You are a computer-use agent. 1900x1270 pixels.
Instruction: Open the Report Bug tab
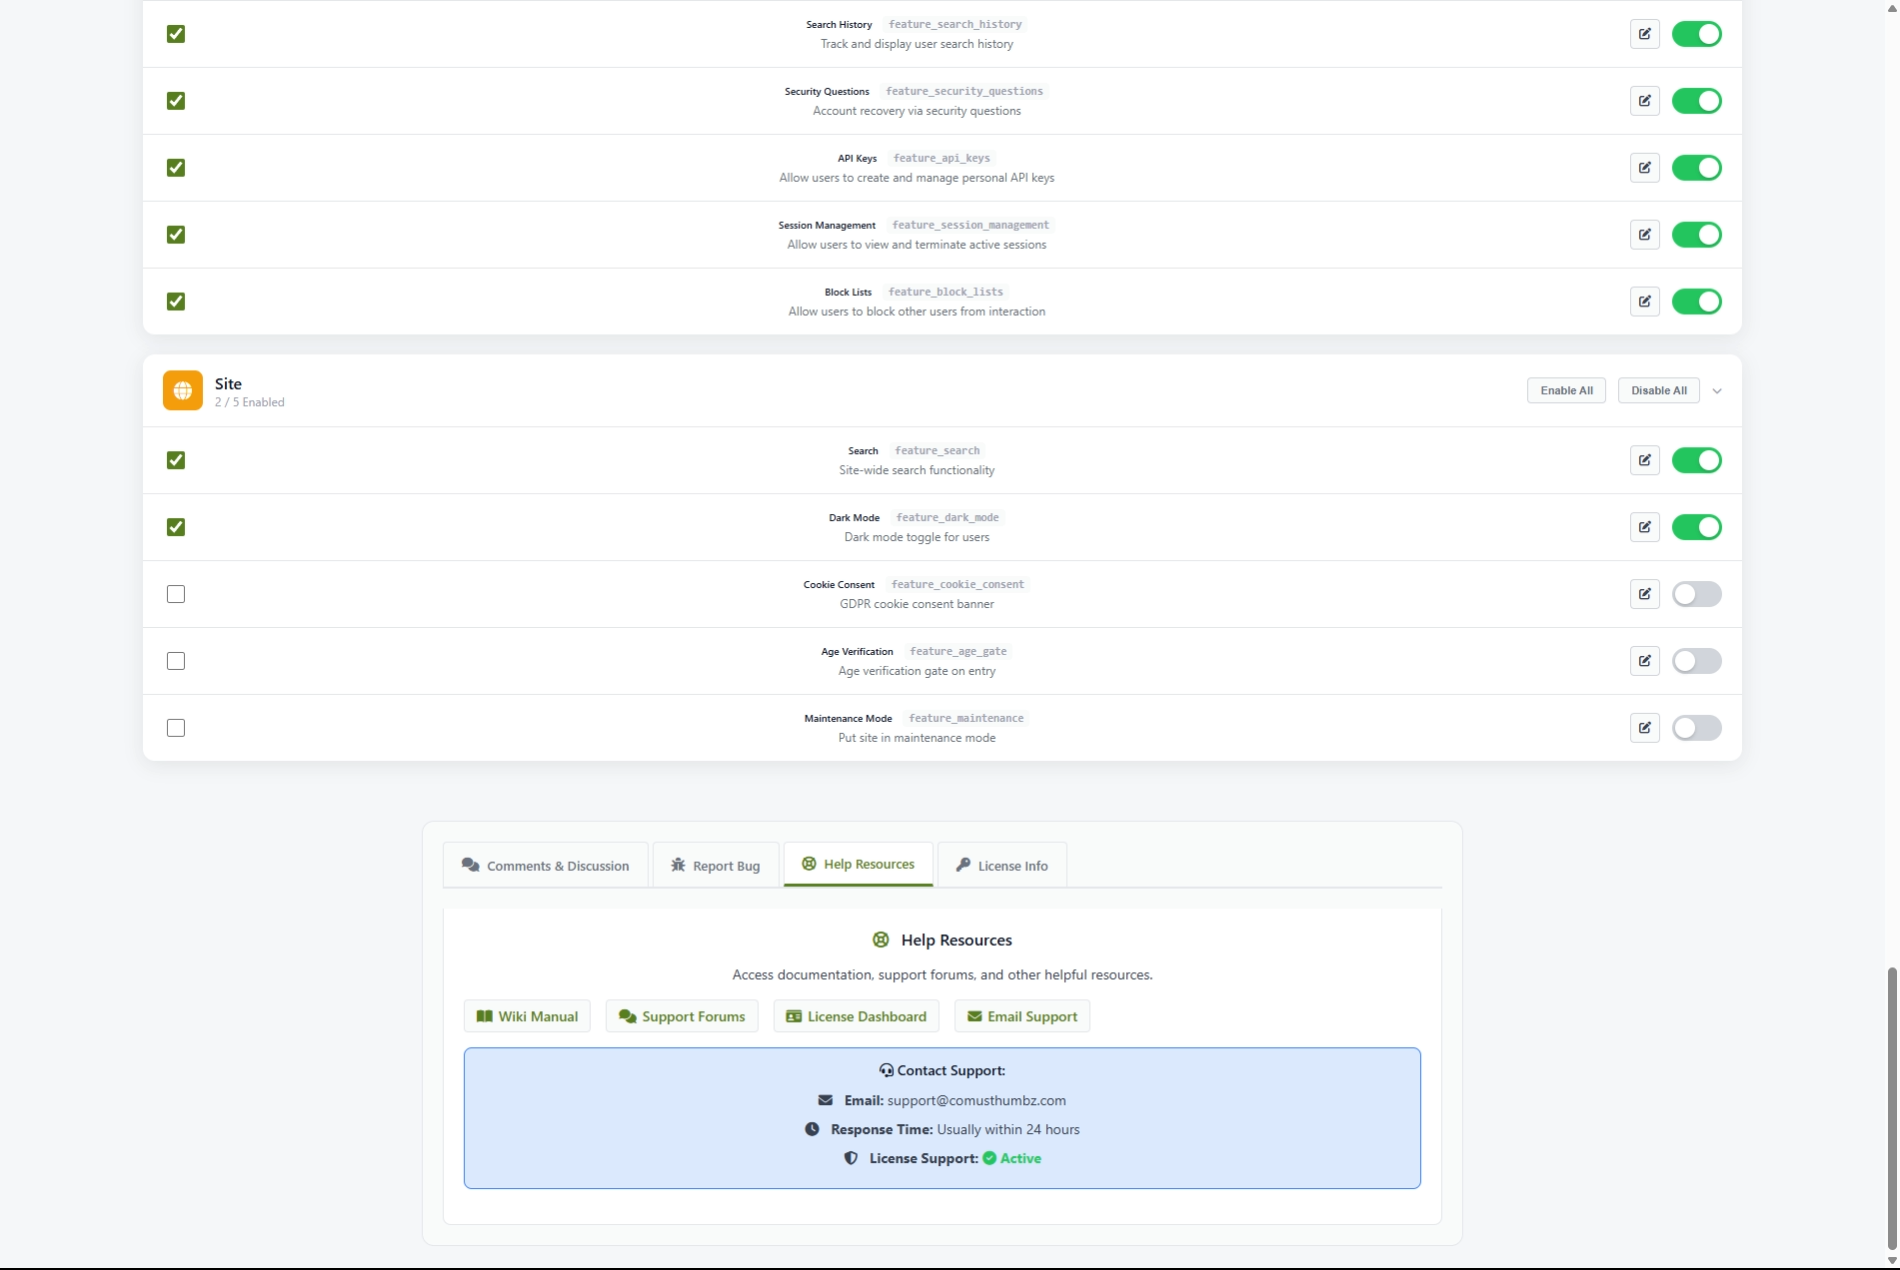click(x=716, y=866)
